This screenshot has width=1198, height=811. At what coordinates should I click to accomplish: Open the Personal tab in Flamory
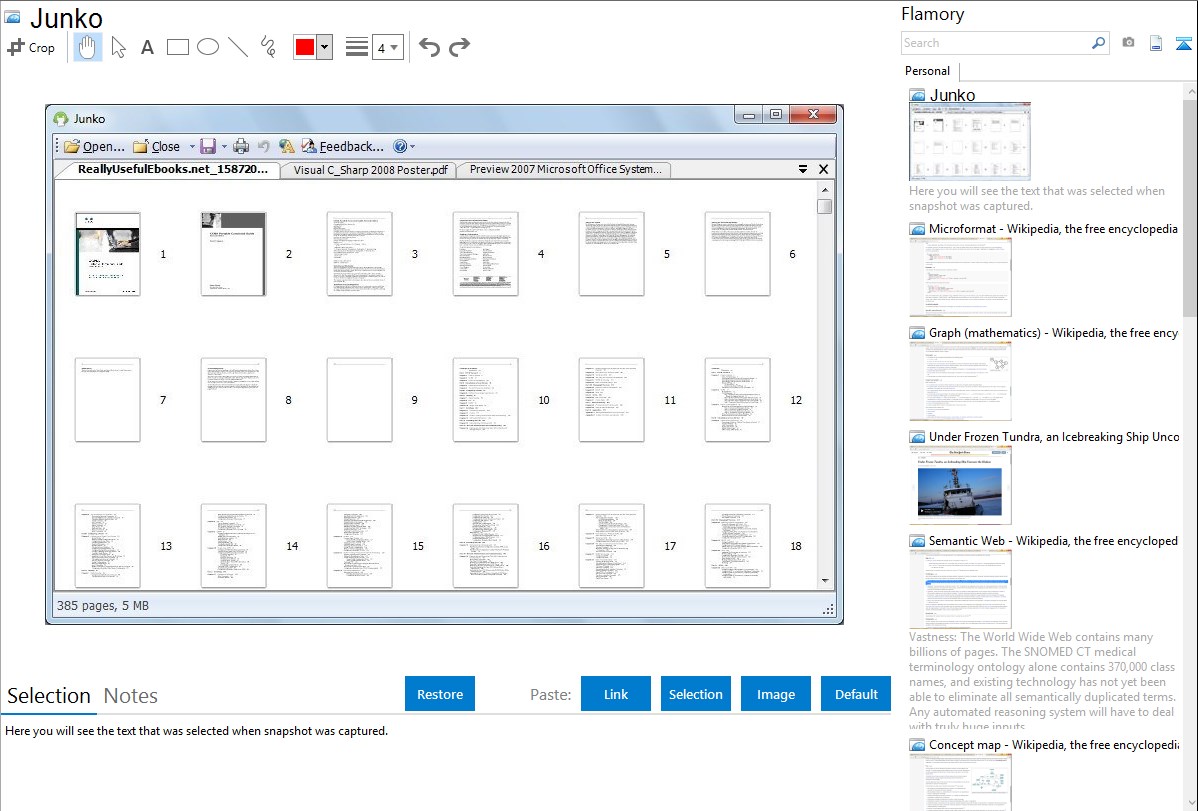coord(927,71)
